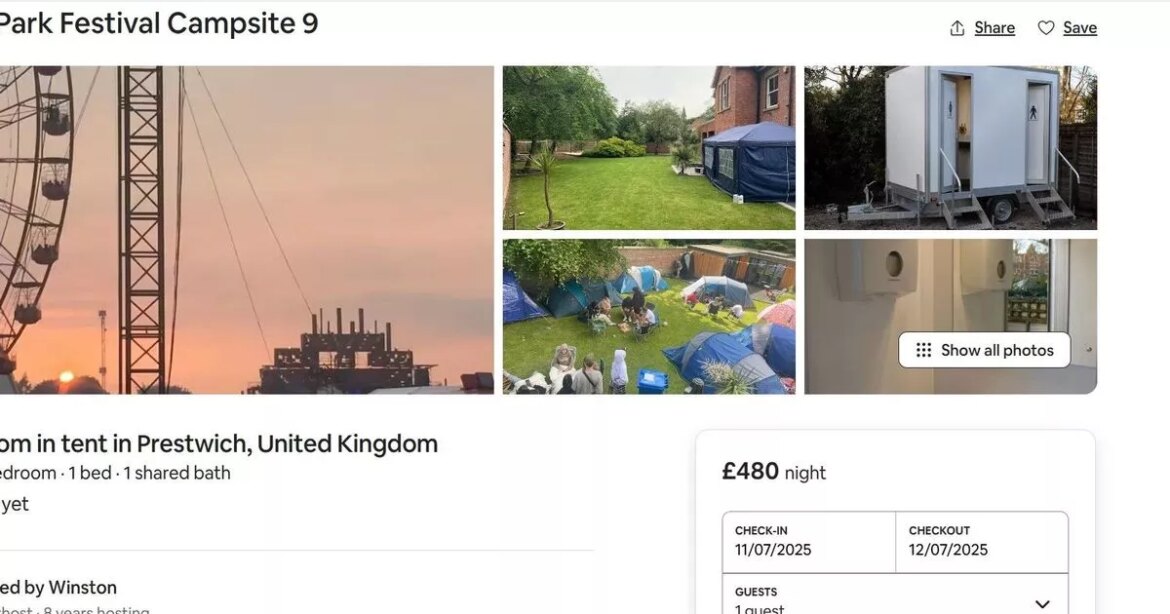
Task: Click the grid icon in Show all photos
Action: [x=923, y=350]
